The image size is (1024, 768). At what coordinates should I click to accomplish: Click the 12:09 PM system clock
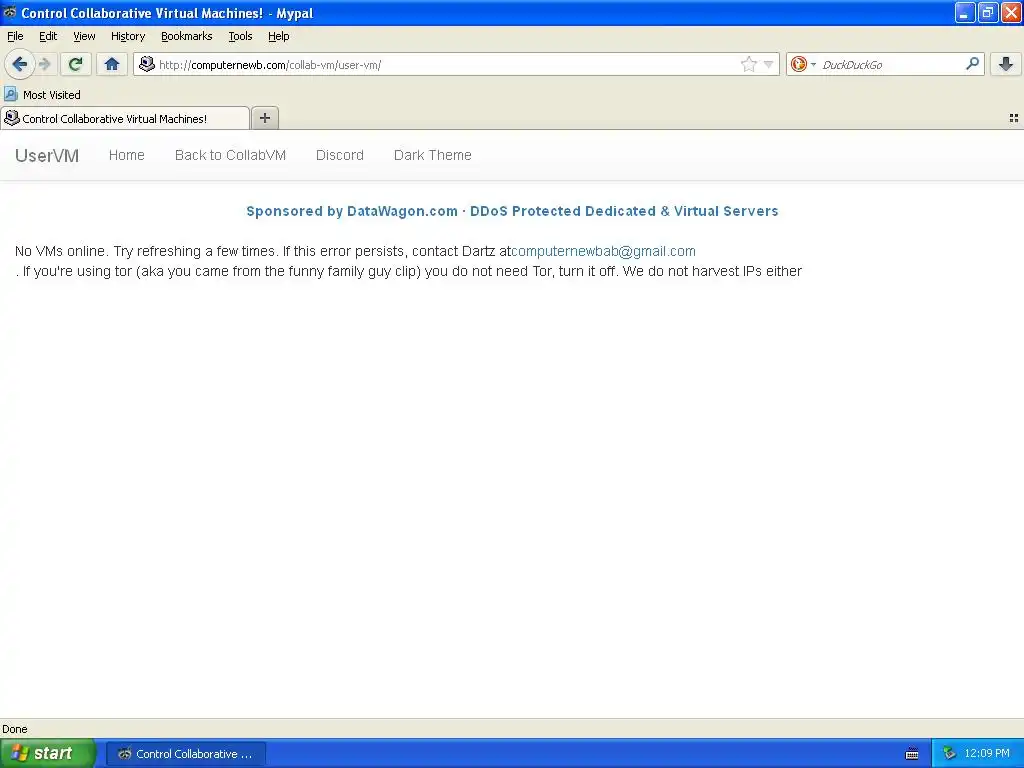[987, 754]
